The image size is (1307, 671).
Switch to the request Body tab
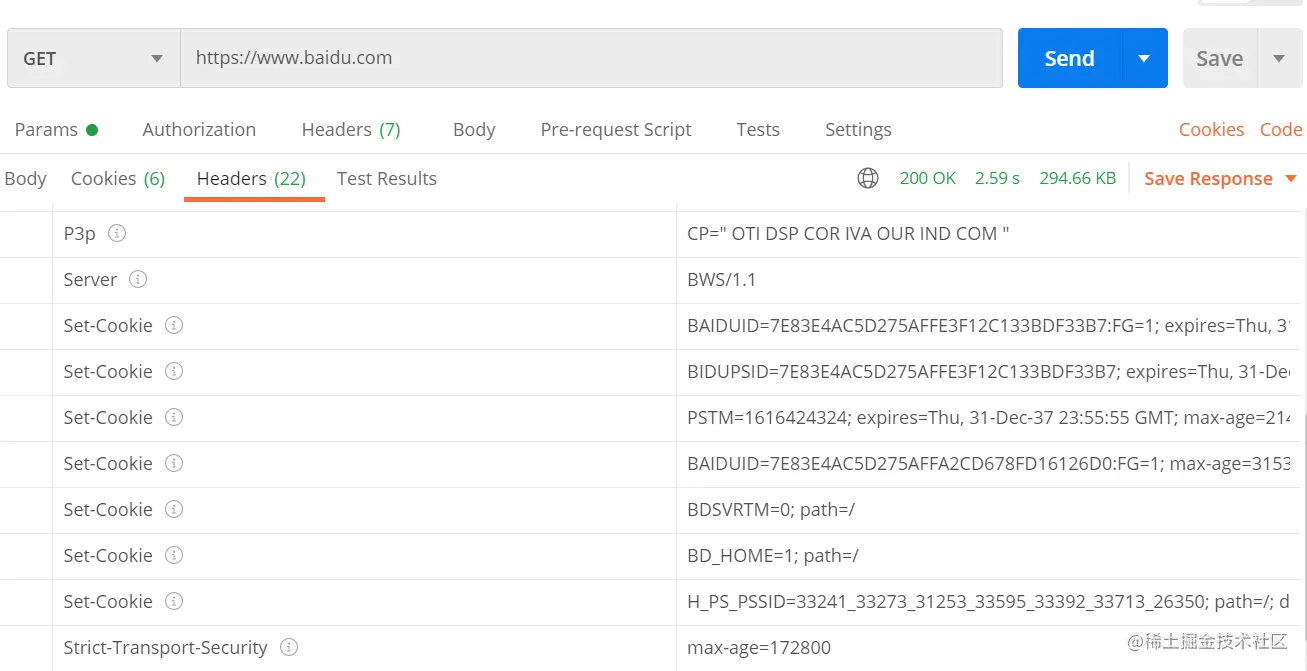click(474, 129)
